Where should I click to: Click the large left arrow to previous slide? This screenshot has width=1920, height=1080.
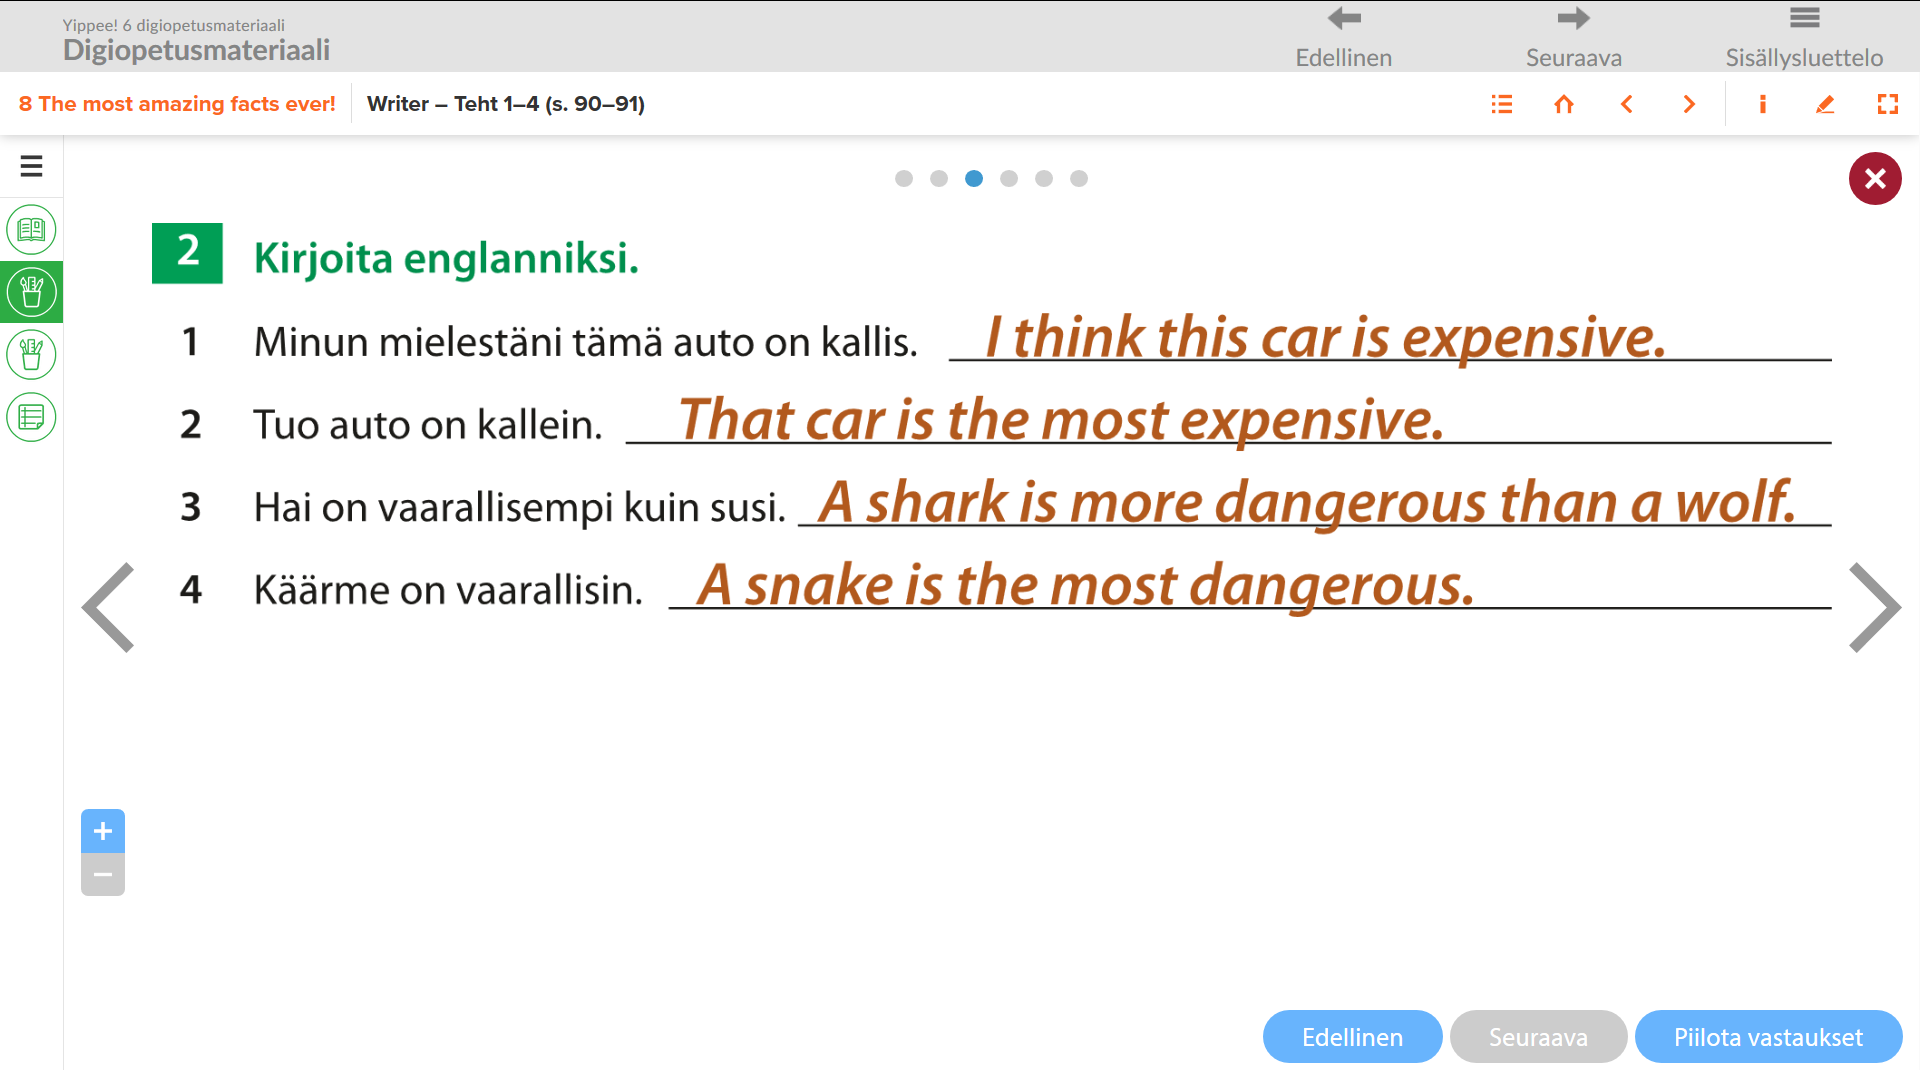[x=108, y=607]
